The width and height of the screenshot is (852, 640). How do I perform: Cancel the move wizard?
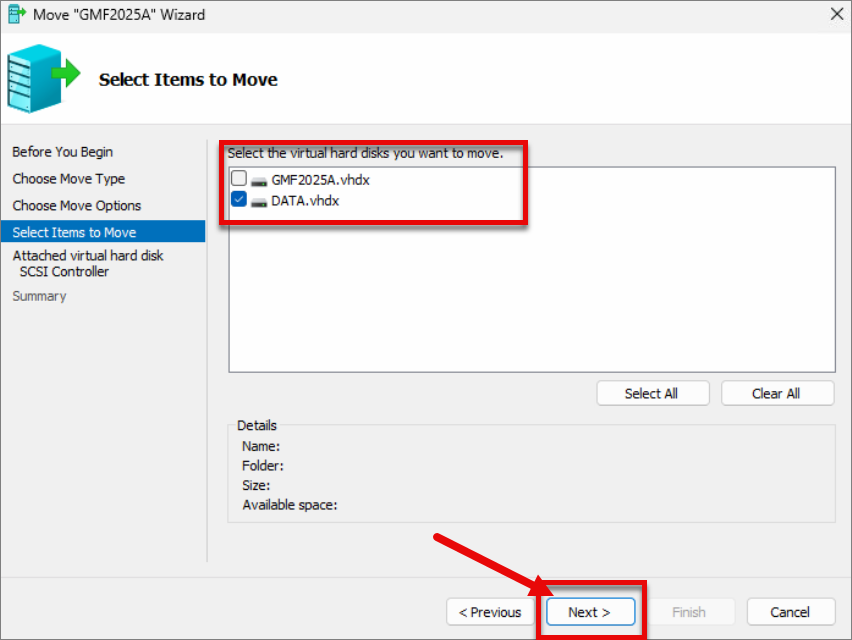(791, 612)
